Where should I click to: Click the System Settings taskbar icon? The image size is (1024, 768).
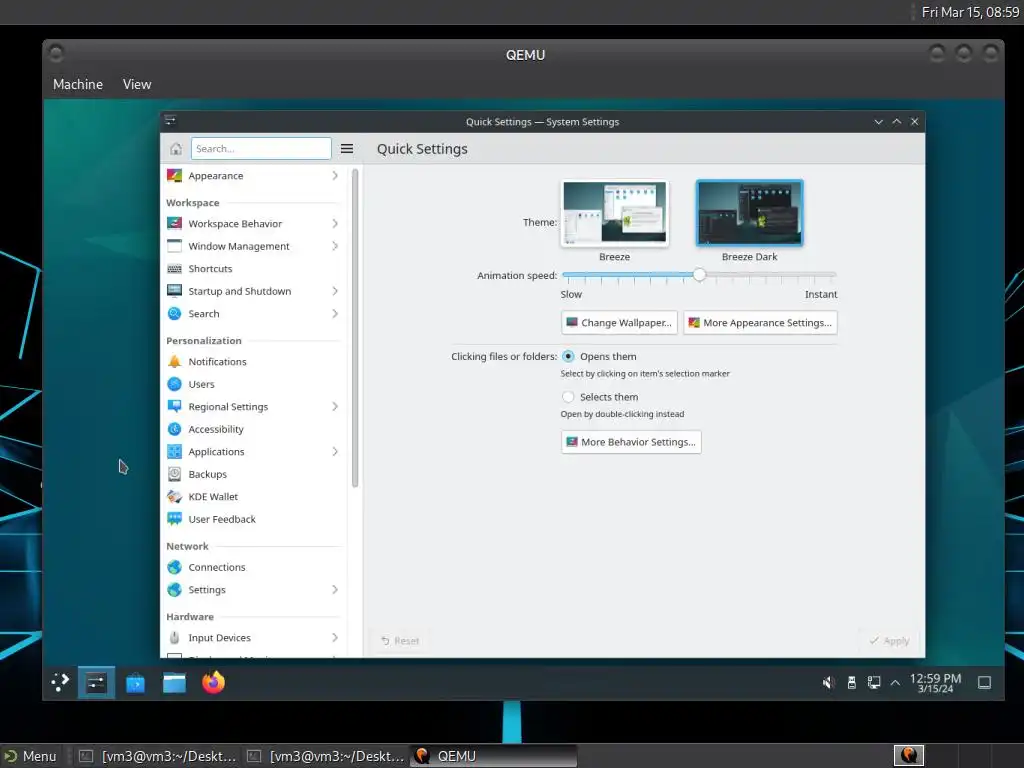point(96,683)
